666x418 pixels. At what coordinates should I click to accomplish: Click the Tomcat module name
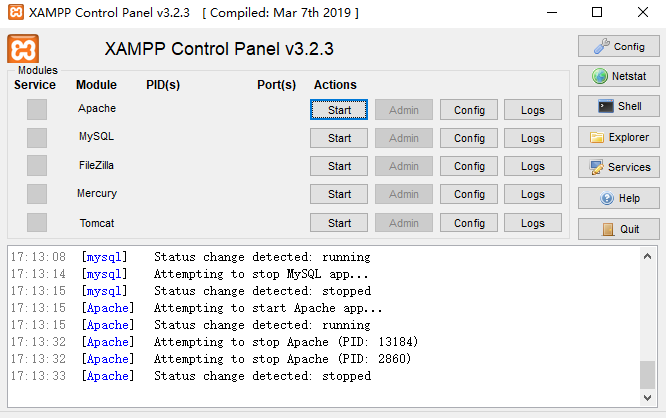pos(97,223)
